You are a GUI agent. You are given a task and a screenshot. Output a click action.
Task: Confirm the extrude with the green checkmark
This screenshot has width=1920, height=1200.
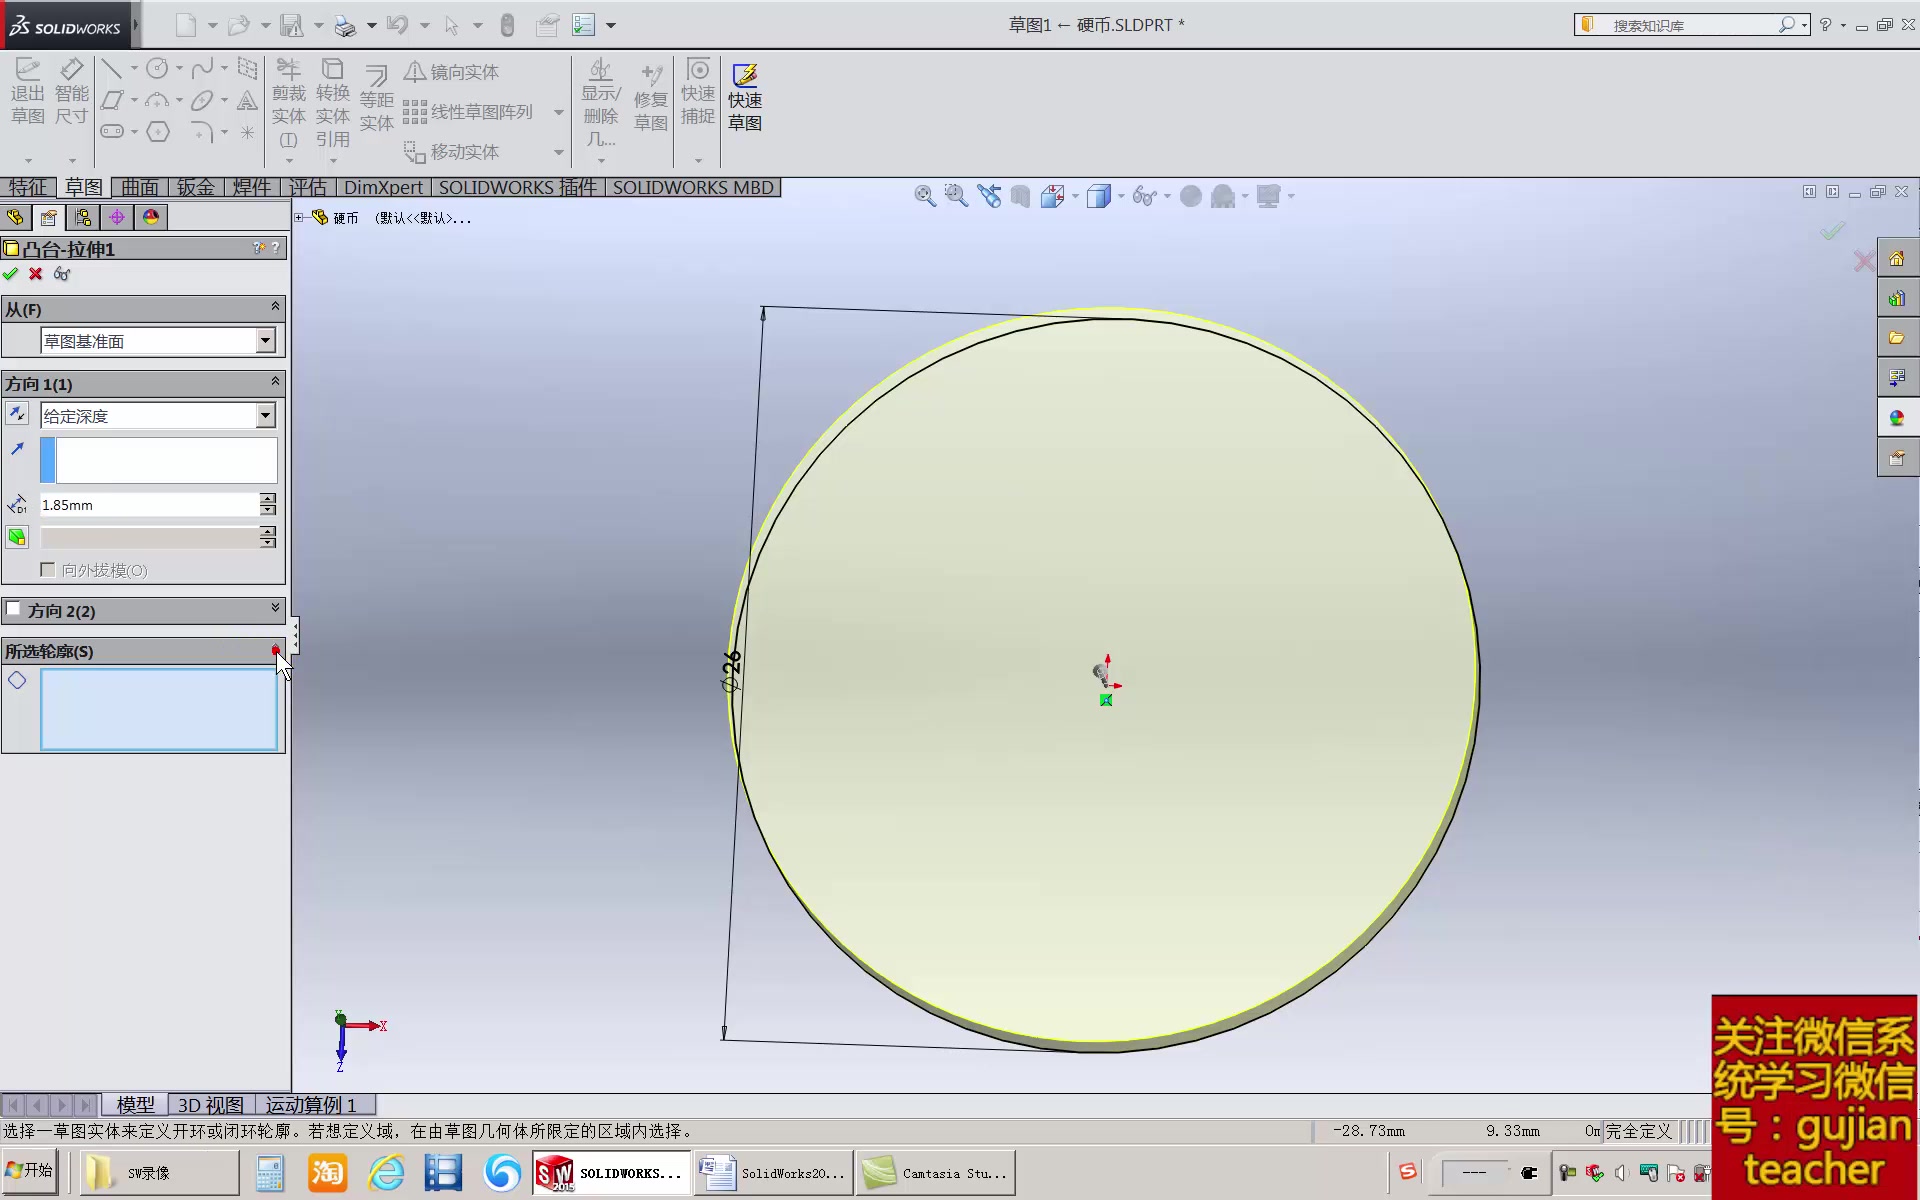11,273
